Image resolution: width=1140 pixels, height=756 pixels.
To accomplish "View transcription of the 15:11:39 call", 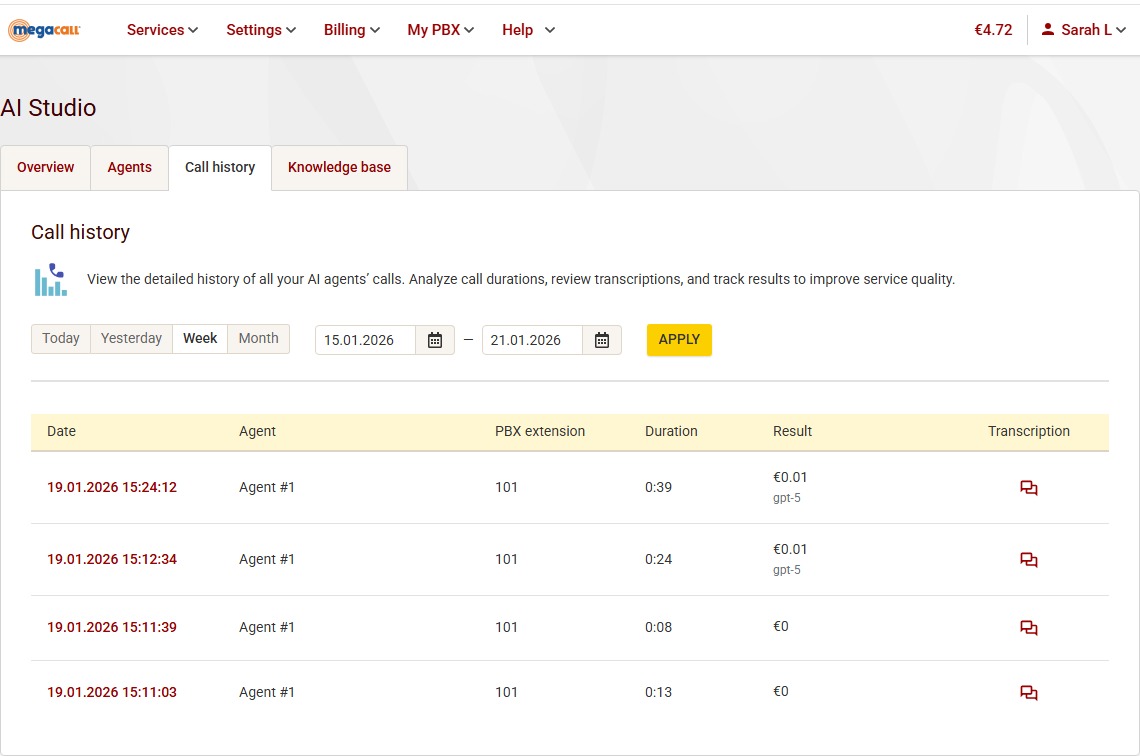I will pyautogui.click(x=1028, y=628).
